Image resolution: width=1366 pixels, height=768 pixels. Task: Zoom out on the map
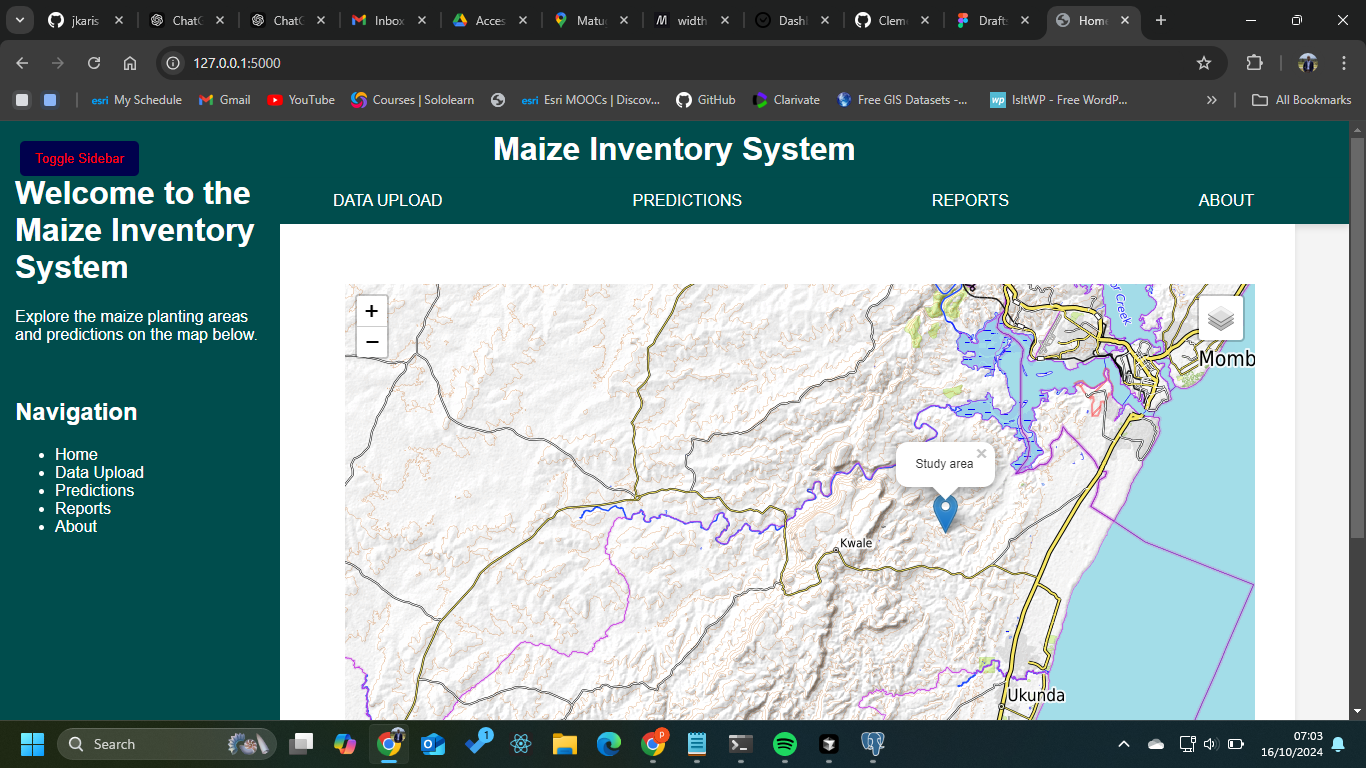pos(372,342)
